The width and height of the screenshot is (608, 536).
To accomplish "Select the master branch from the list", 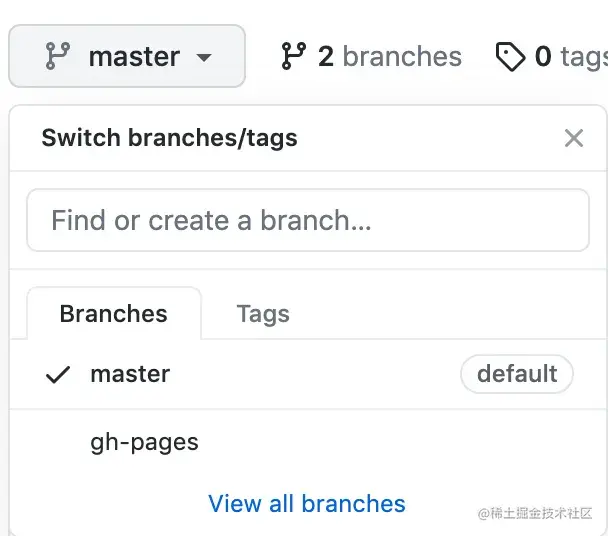I will [130, 374].
